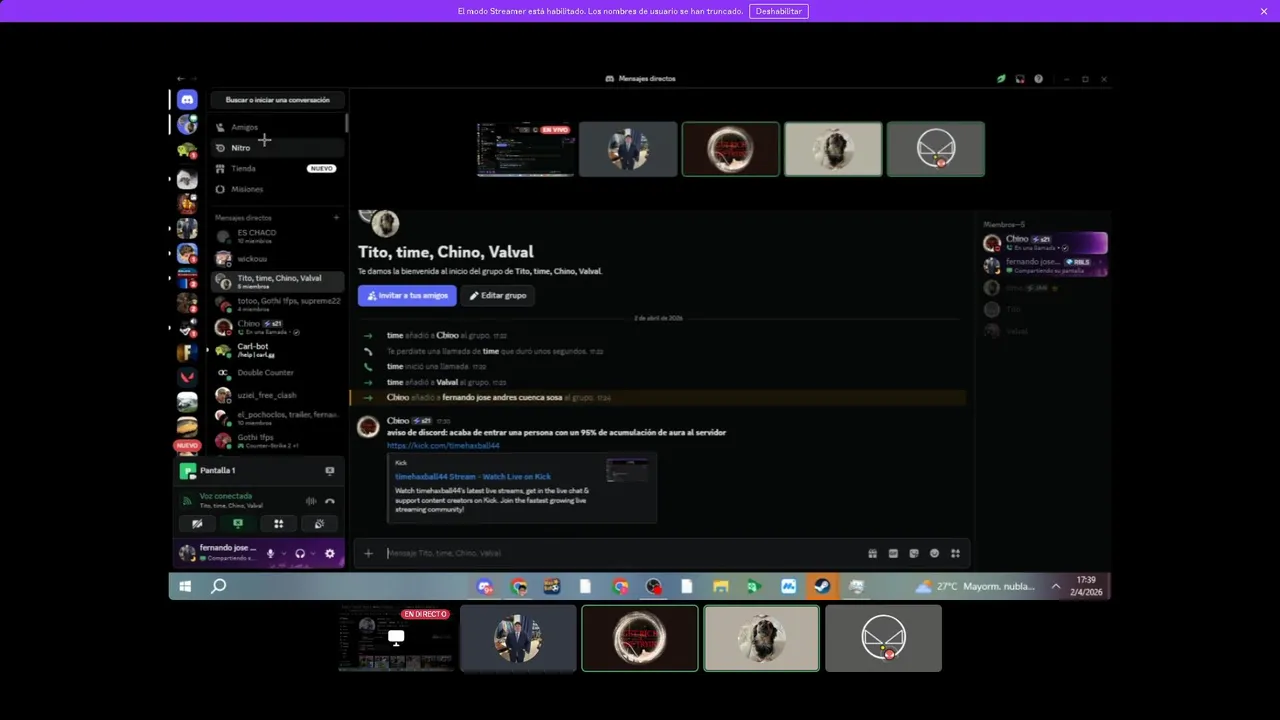Select the Tito, time, Chino, Valval group DM
The height and width of the screenshot is (720, 1280).
[x=277, y=282]
